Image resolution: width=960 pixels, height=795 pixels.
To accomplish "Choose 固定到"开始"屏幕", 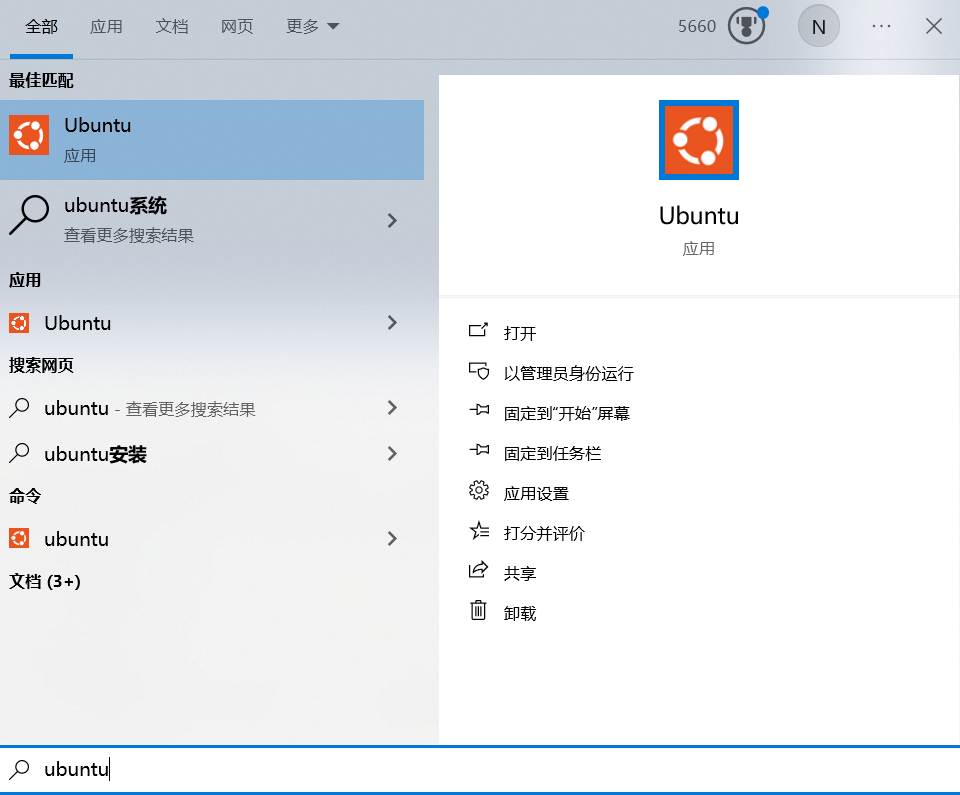I will (566, 413).
